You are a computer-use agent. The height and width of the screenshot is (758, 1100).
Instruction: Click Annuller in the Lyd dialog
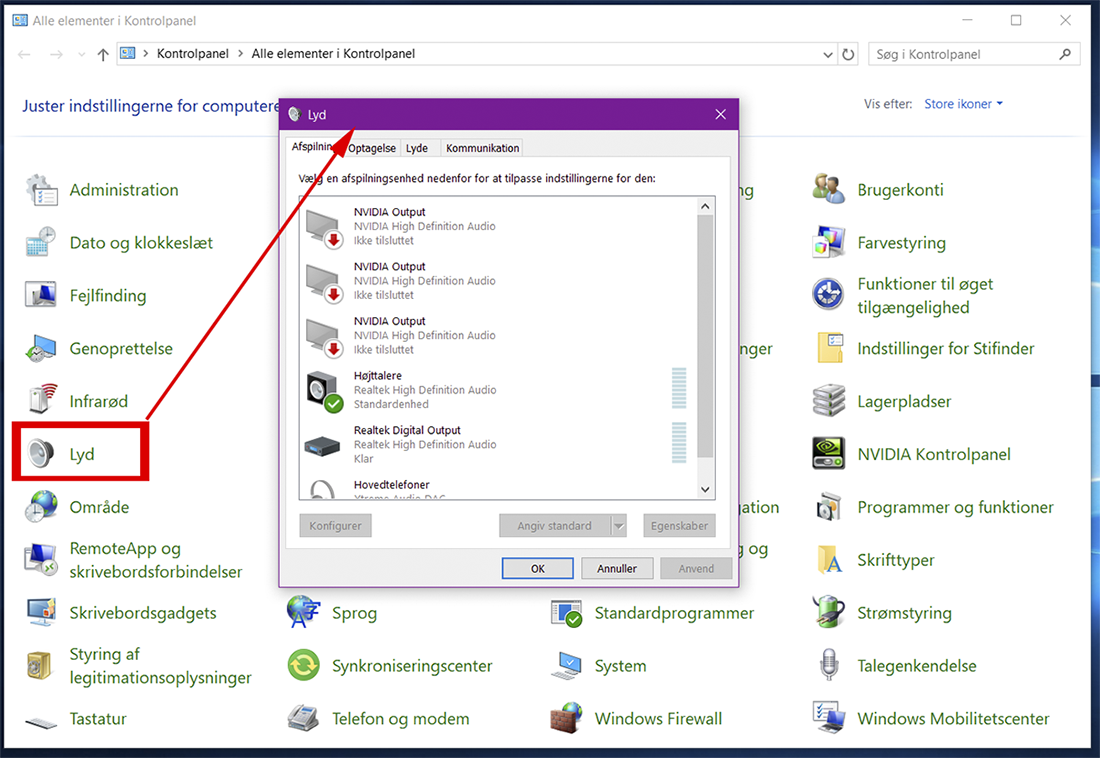(617, 568)
